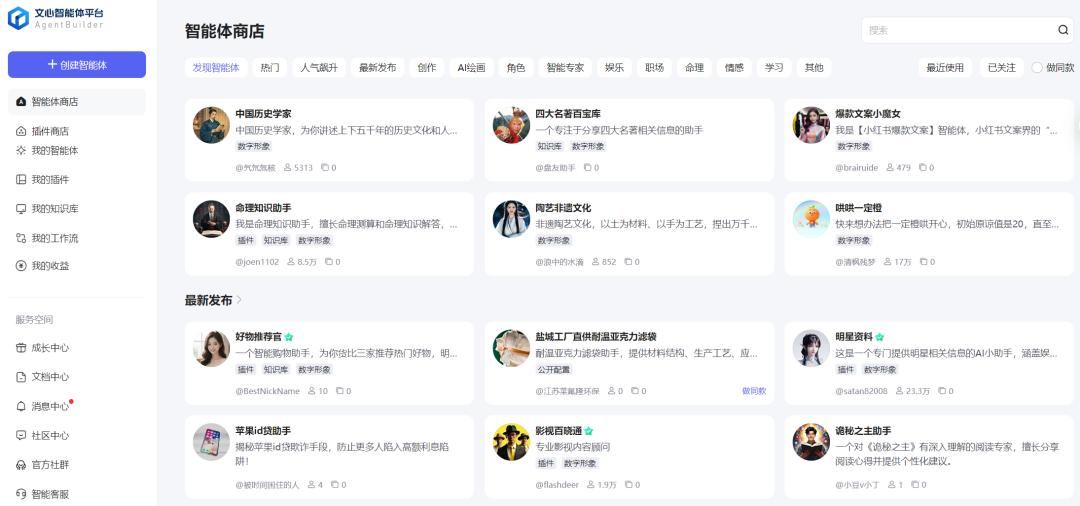Click copy count icon on 爆款文案小魔女 card

tap(923, 167)
